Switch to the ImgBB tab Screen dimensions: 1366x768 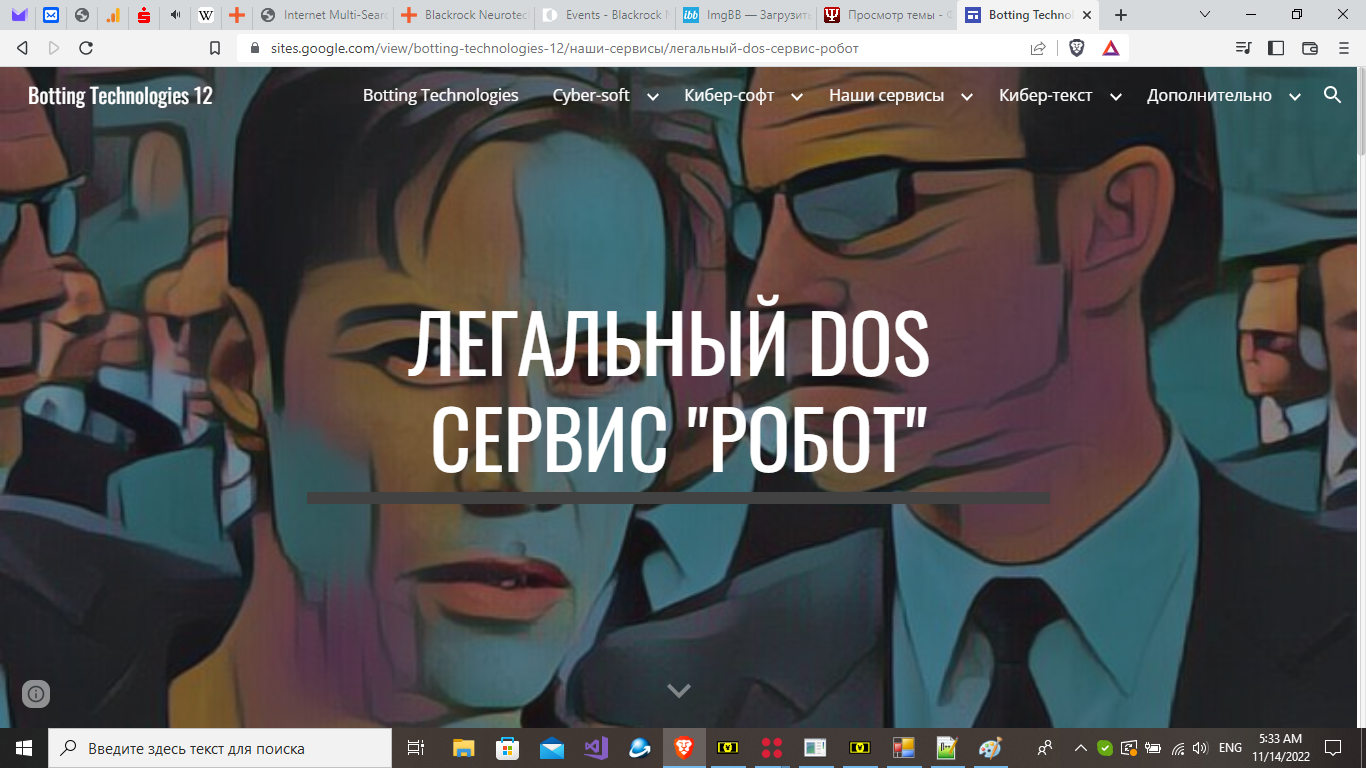tap(745, 15)
